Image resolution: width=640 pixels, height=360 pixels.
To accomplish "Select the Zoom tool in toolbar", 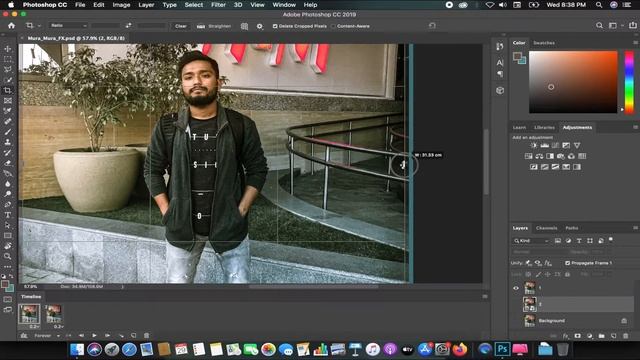I will click(8, 256).
